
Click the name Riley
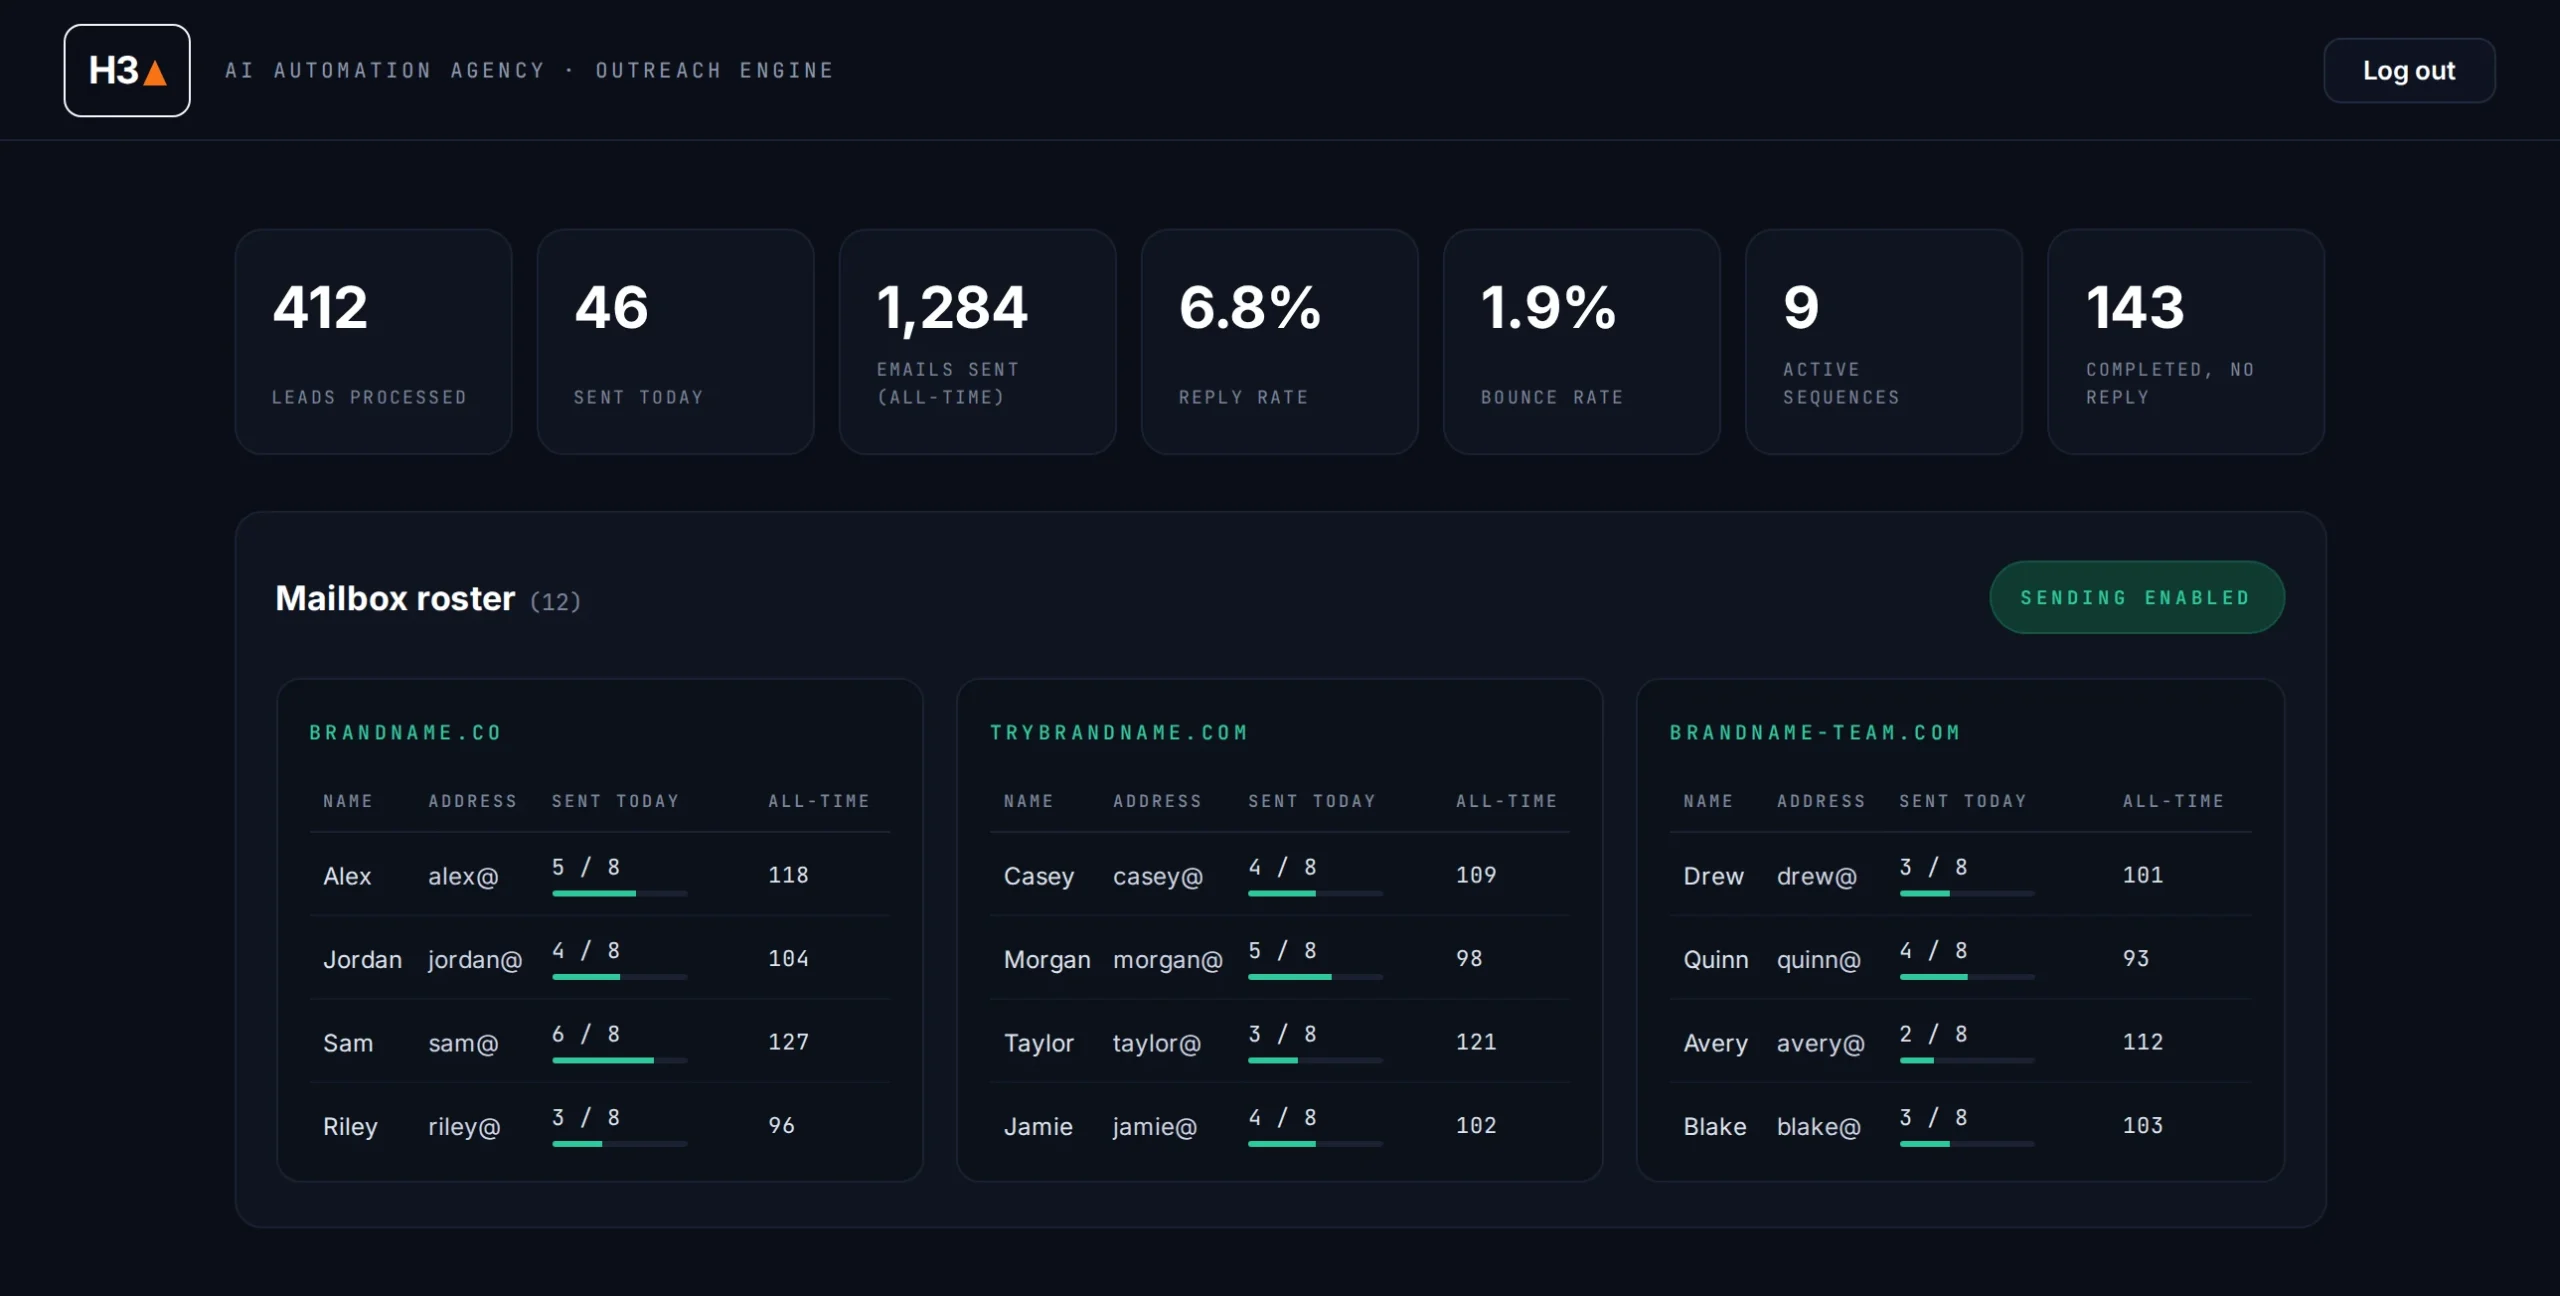(x=350, y=1127)
